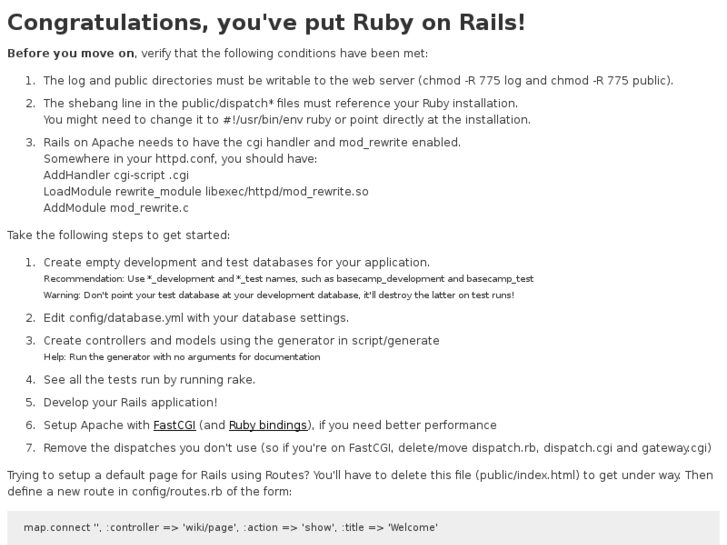Open the FastCGI link
Viewport: 727px width, 545px height.
pos(173,425)
